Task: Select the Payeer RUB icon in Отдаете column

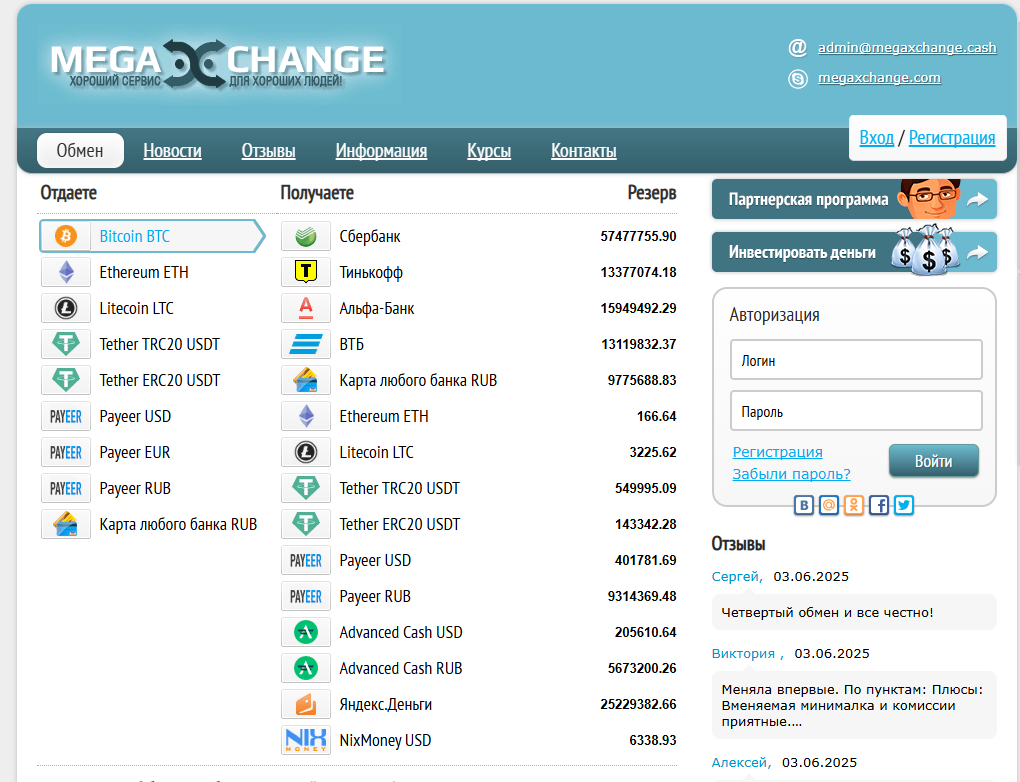Action: [66, 488]
